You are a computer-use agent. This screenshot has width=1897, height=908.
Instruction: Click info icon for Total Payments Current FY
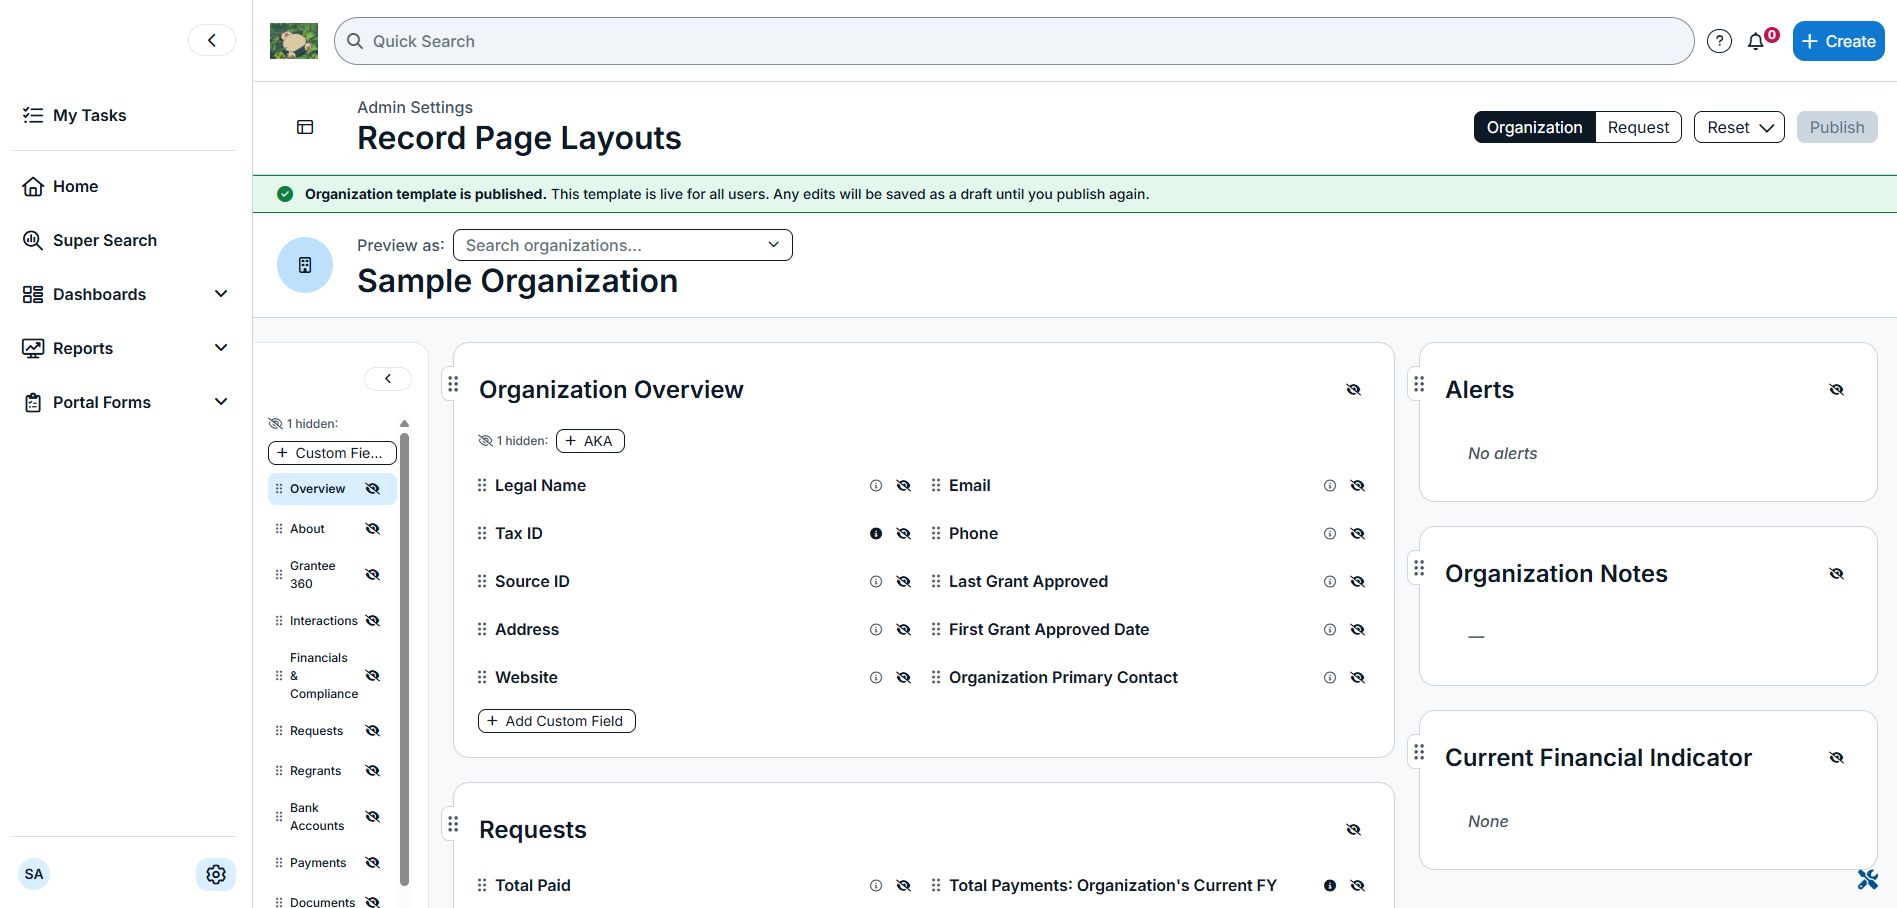(x=1330, y=886)
